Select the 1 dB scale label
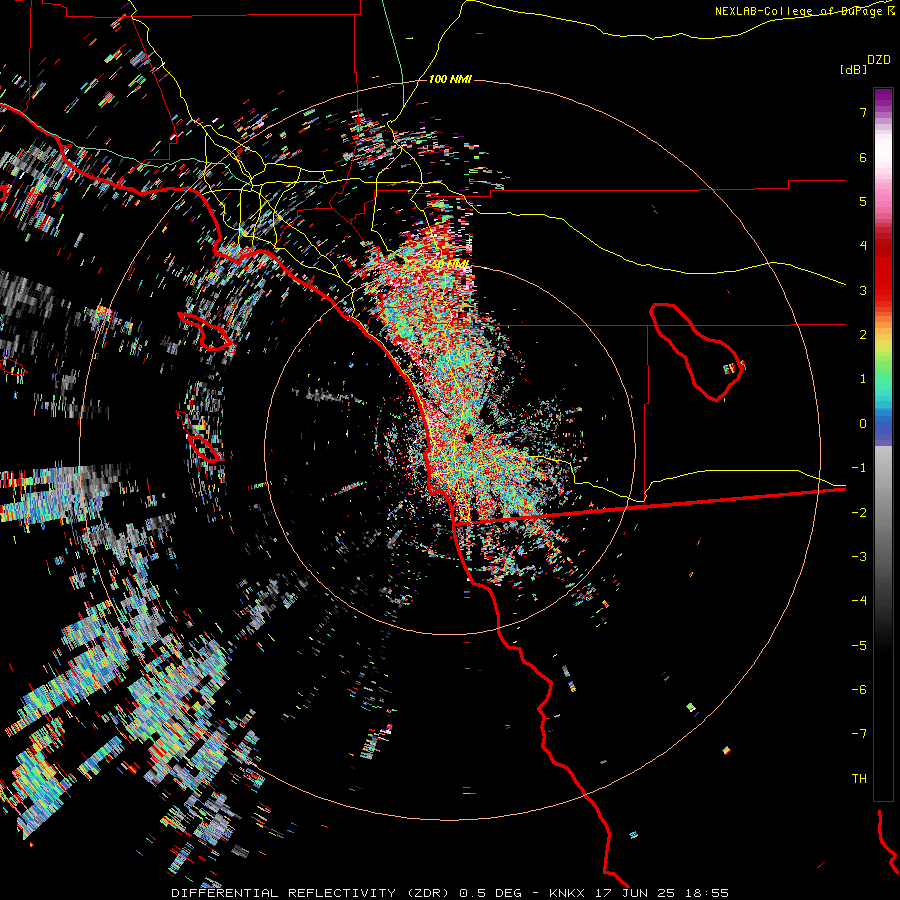900x900 pixels. click(863, 379)
